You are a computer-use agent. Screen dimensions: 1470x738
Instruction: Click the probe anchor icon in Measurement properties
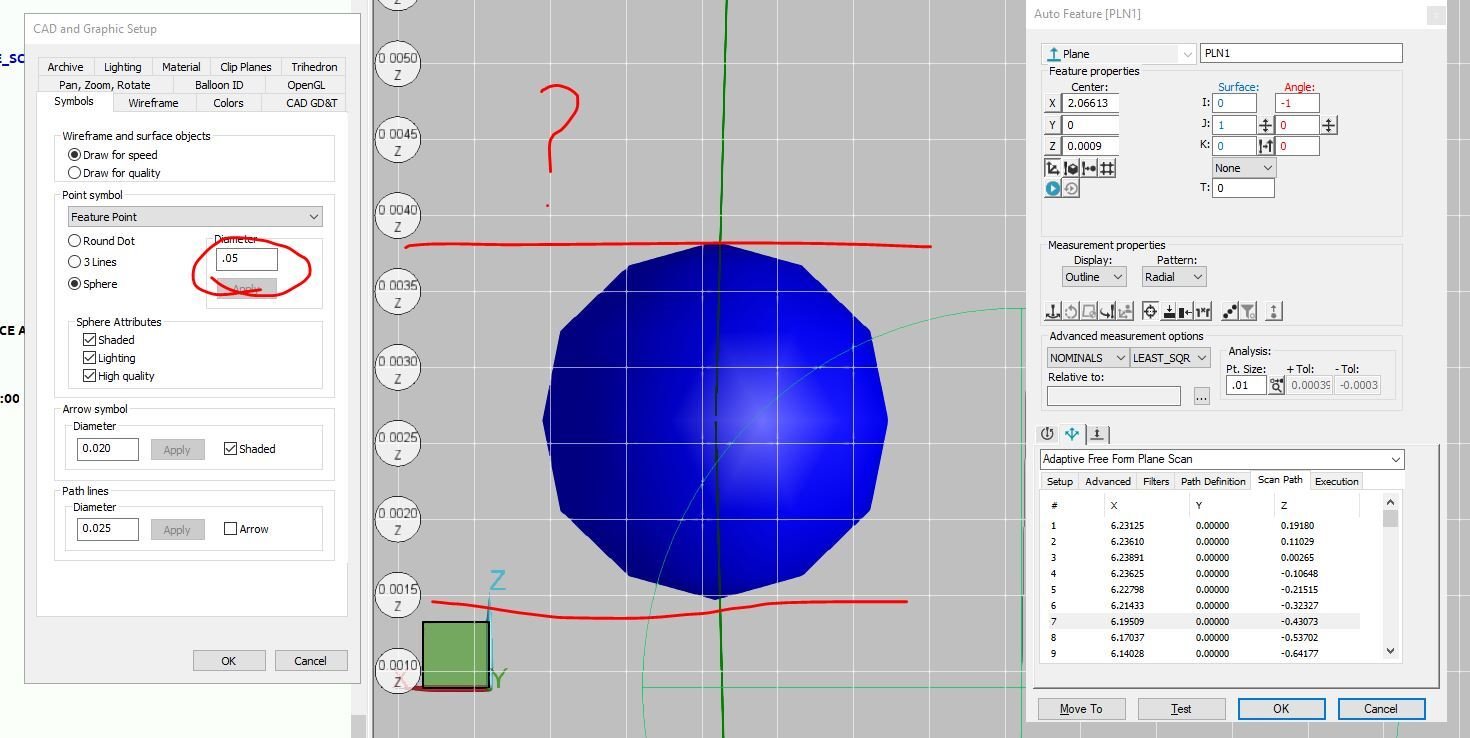(x=1053, y=312)
